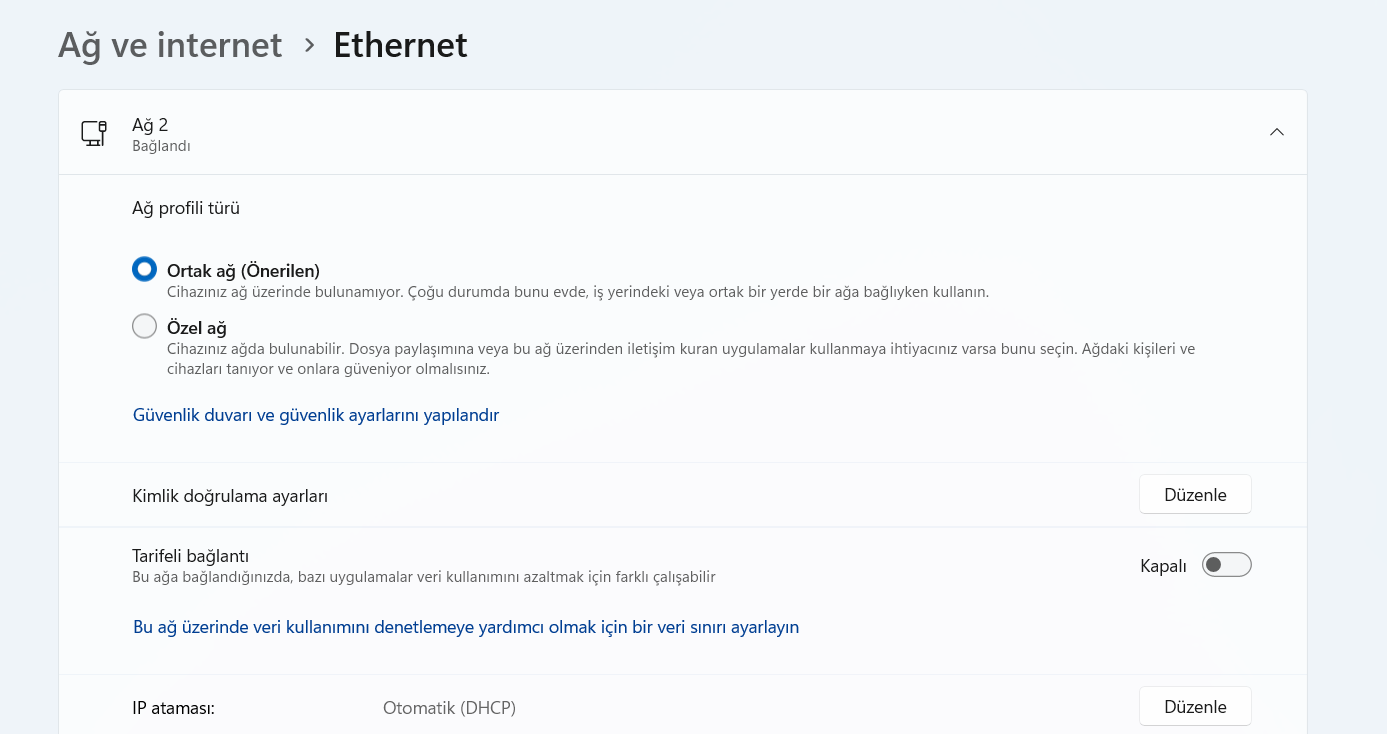1387x734 pixels.
Task: Click the breadcrumb separator arrow
Action: [309, 45]
